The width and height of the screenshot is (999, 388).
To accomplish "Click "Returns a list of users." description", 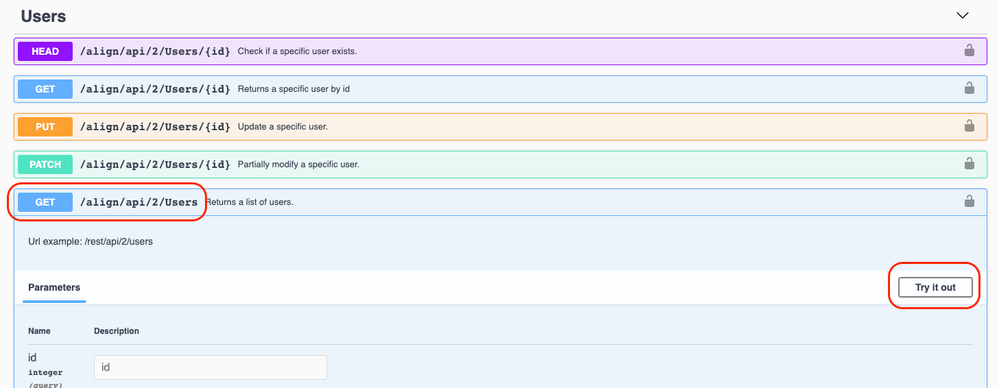I will pos(249,203).
